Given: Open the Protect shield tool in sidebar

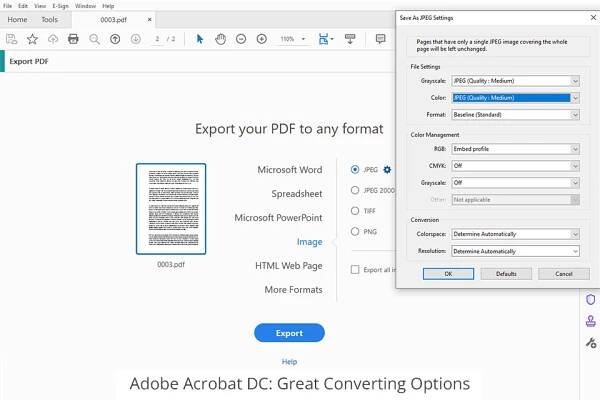Looking at the screenshot, I should 590,300.
